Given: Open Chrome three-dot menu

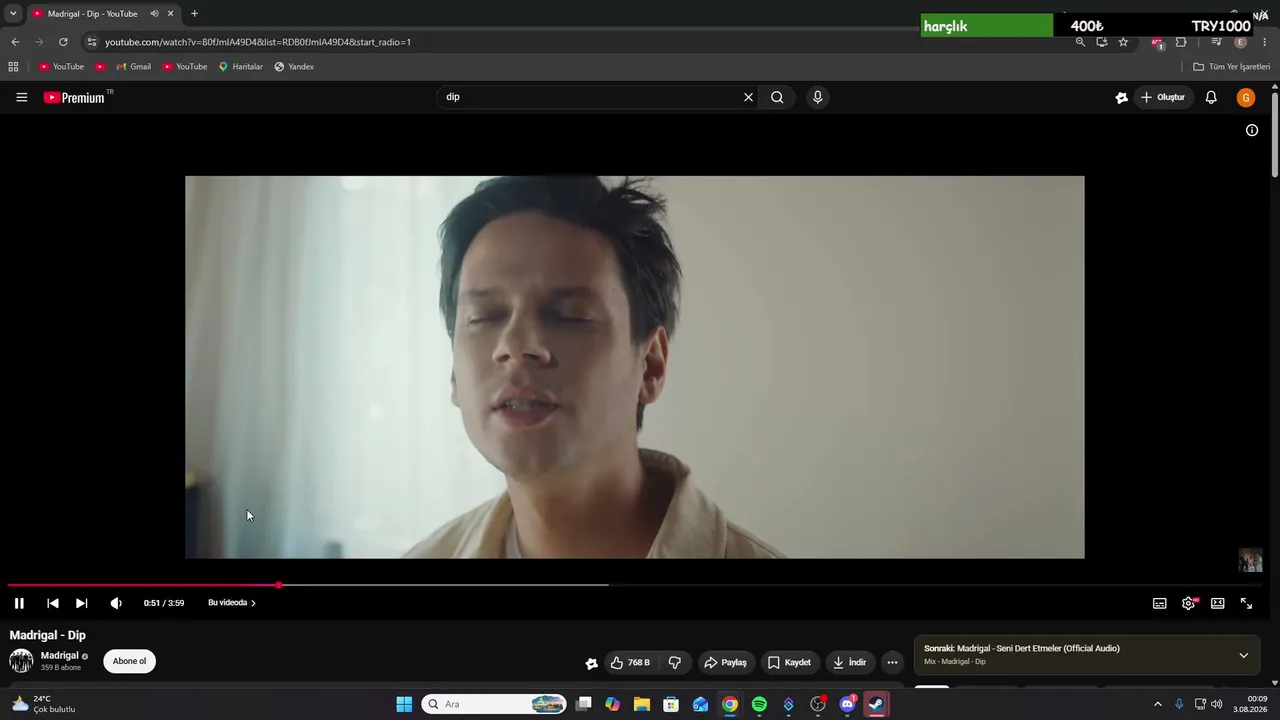Looking at the screenshot, I should coord(1265,42).
